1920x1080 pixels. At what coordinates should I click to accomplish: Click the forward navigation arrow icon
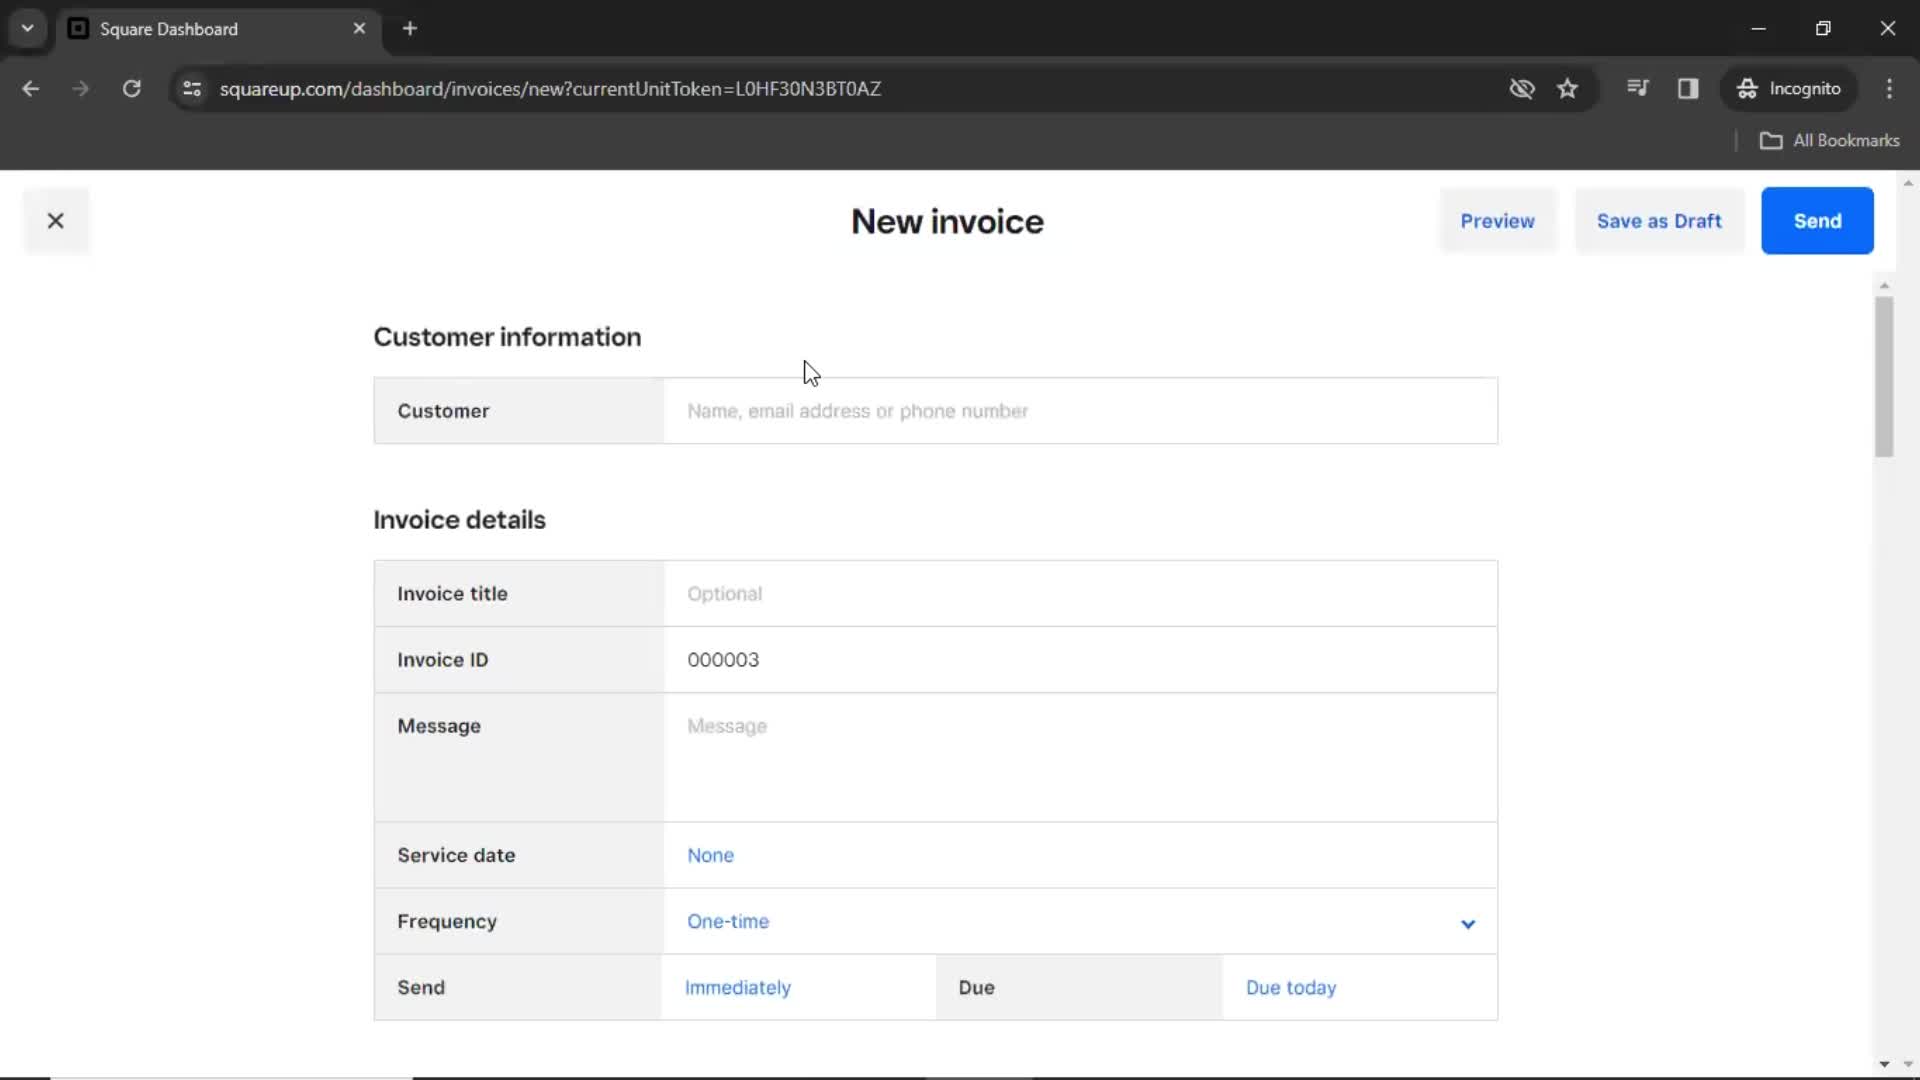coord(78,88)
